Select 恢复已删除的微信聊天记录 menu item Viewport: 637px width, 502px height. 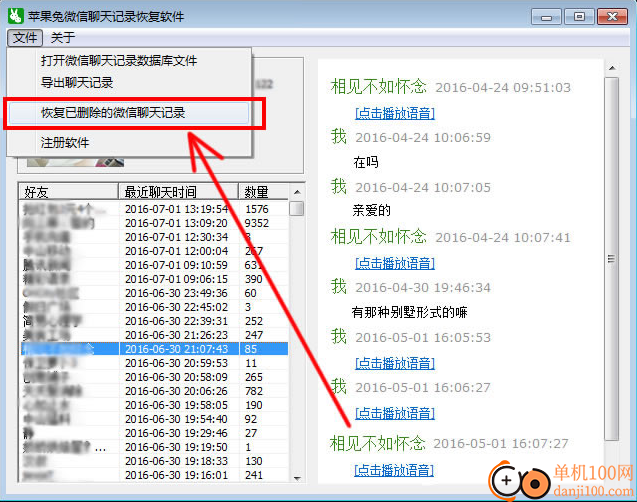[129, 113]
